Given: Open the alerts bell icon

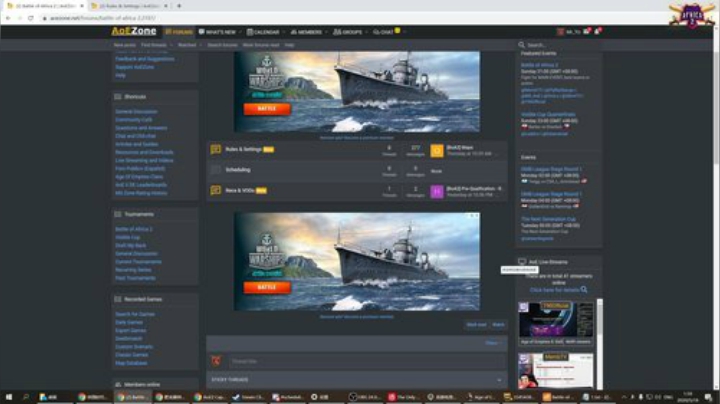Looking at the screenshot, I should tap(597, 31).
